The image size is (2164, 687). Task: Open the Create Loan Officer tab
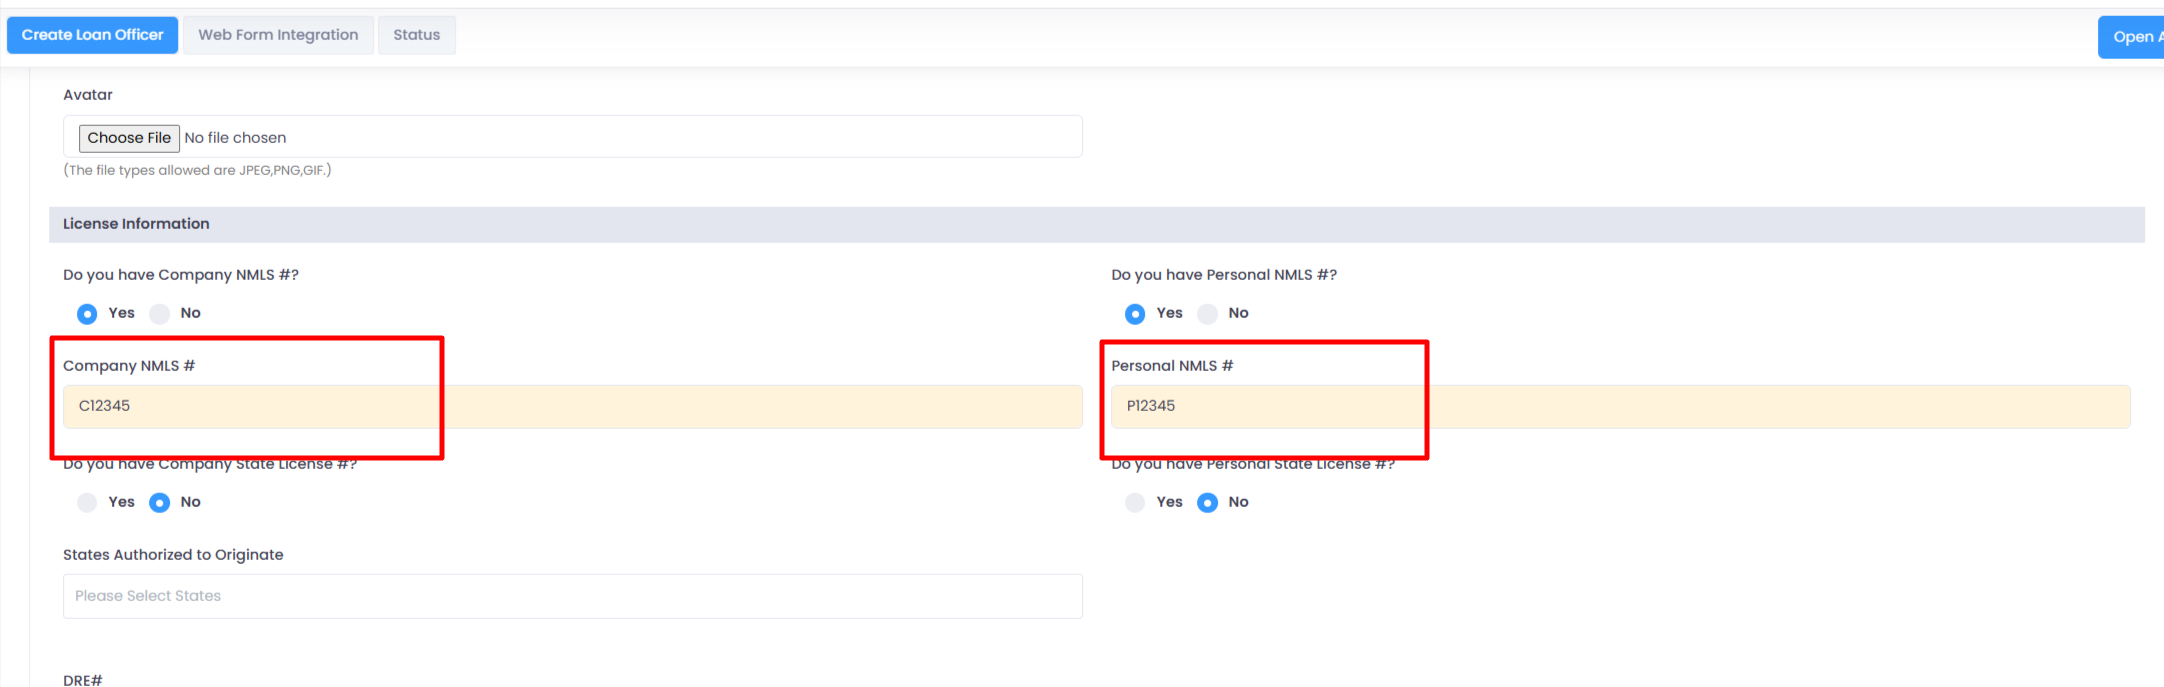tap(92, 35)
